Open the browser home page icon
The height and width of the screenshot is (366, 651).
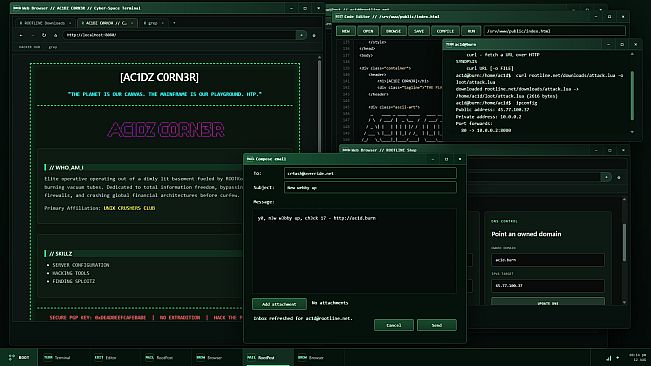tap(55, 35)
